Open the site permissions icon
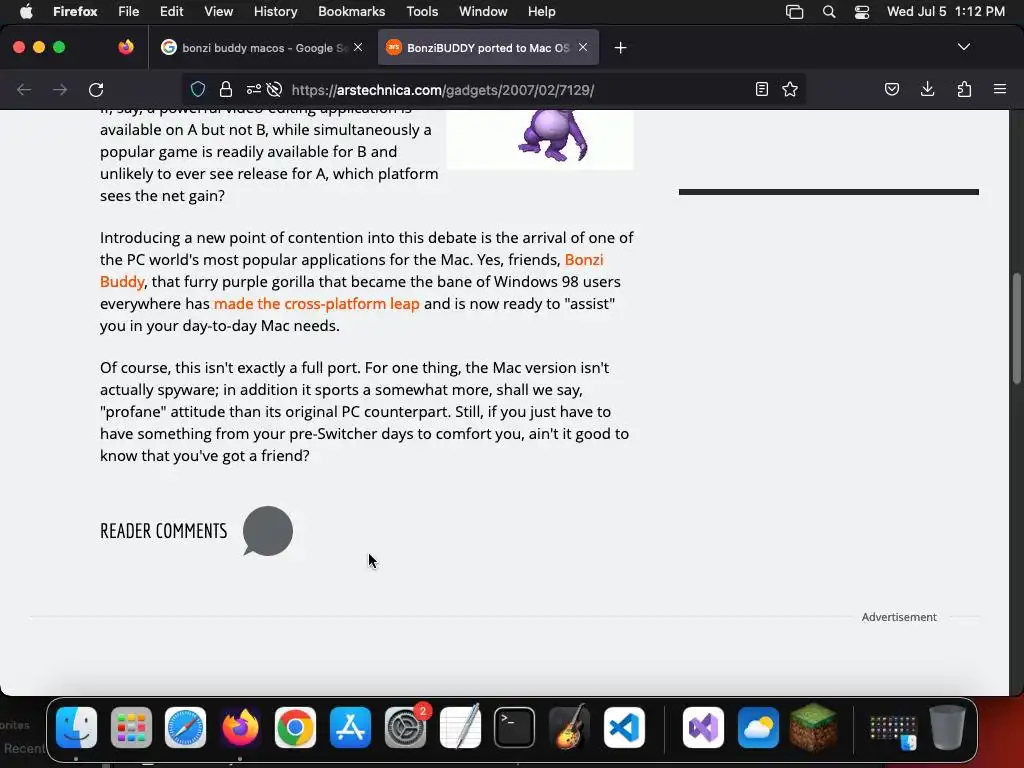Screen dimensions: 1024x768 click(x=253, y=89)
